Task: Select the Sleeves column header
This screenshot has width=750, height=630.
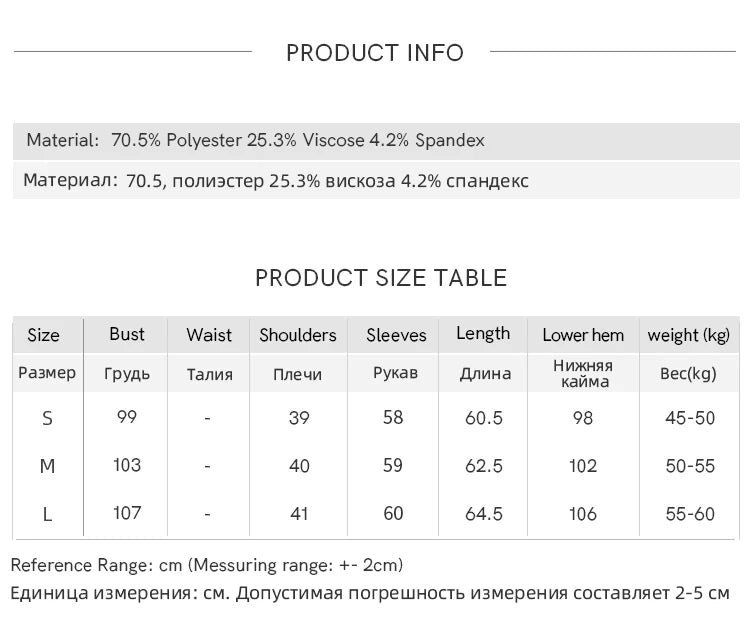Action: [x=396, y=335]
